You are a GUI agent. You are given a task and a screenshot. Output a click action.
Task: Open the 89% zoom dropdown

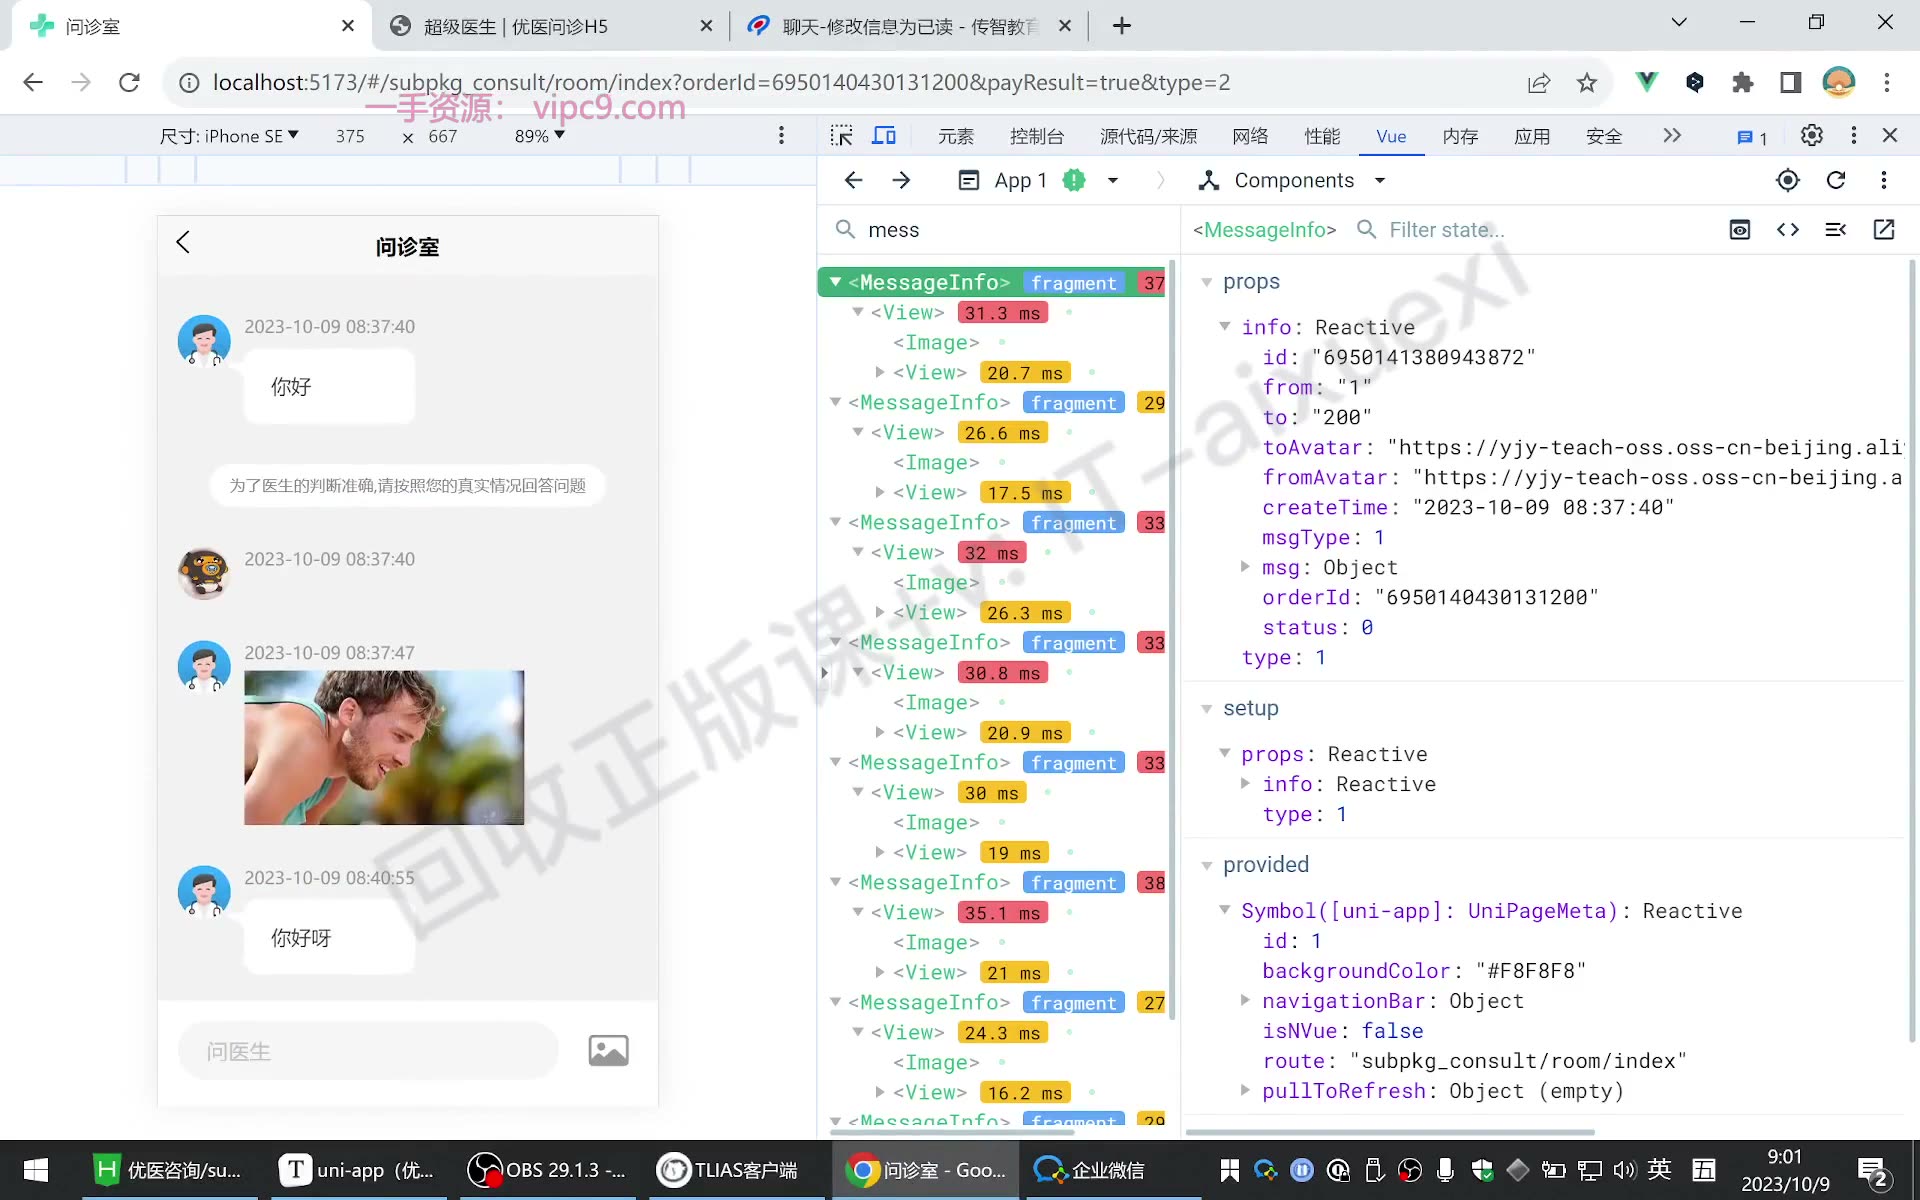click(x=540, y=136)
